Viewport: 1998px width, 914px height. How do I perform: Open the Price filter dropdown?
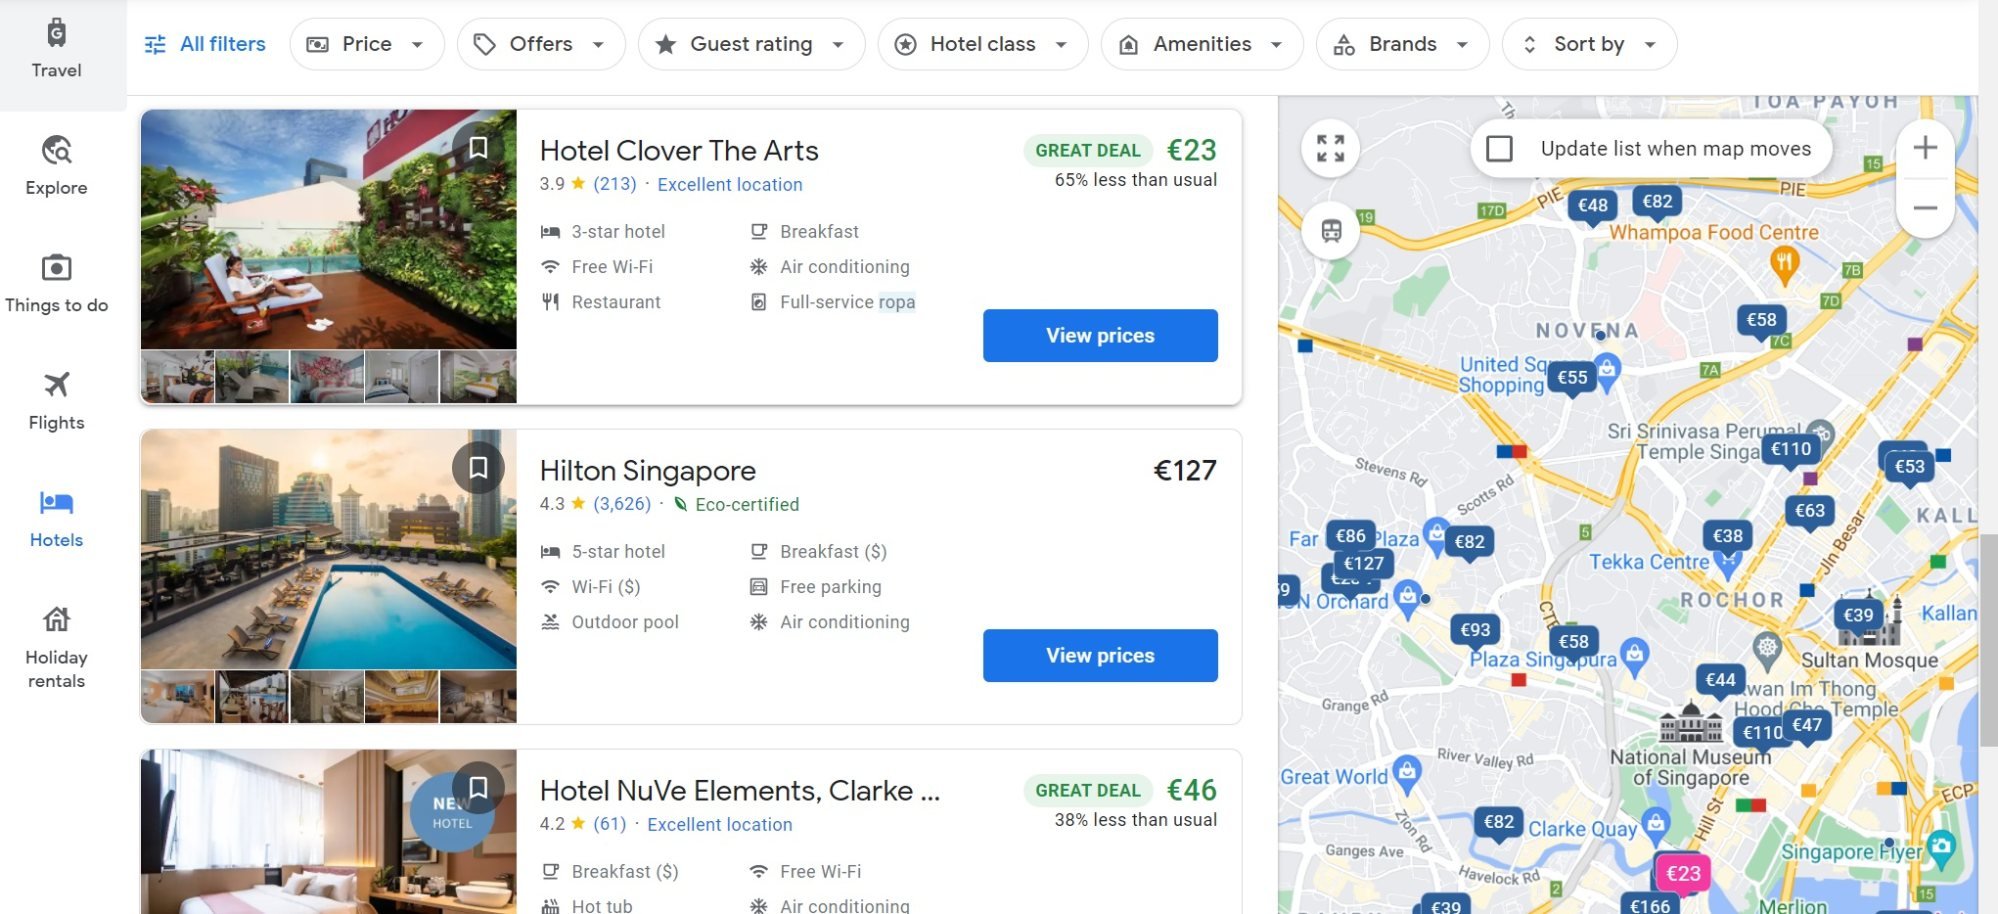point(366,43)
